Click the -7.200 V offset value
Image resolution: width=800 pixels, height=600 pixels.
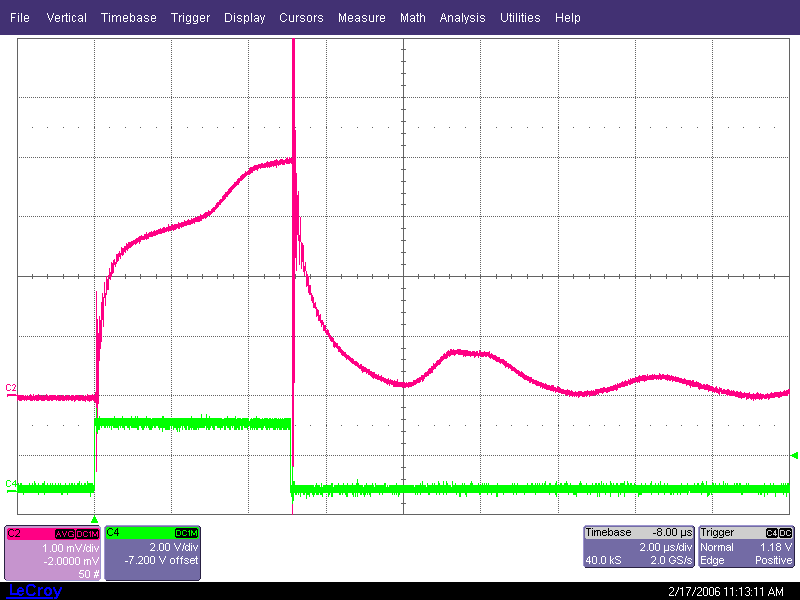tap(161, 560)
